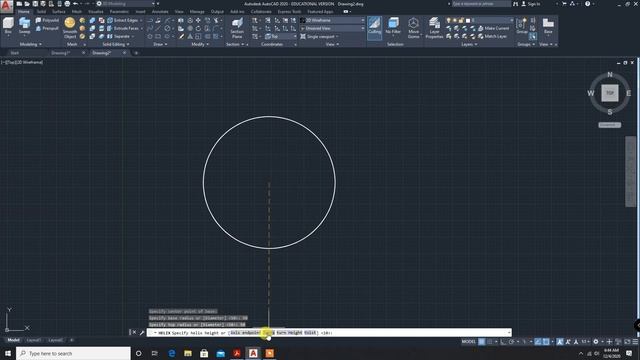Image resolution: width=640 pixels, height=360 pixels.
Task: Click the MODEL space button in status bar
Action: coord(469,341)
